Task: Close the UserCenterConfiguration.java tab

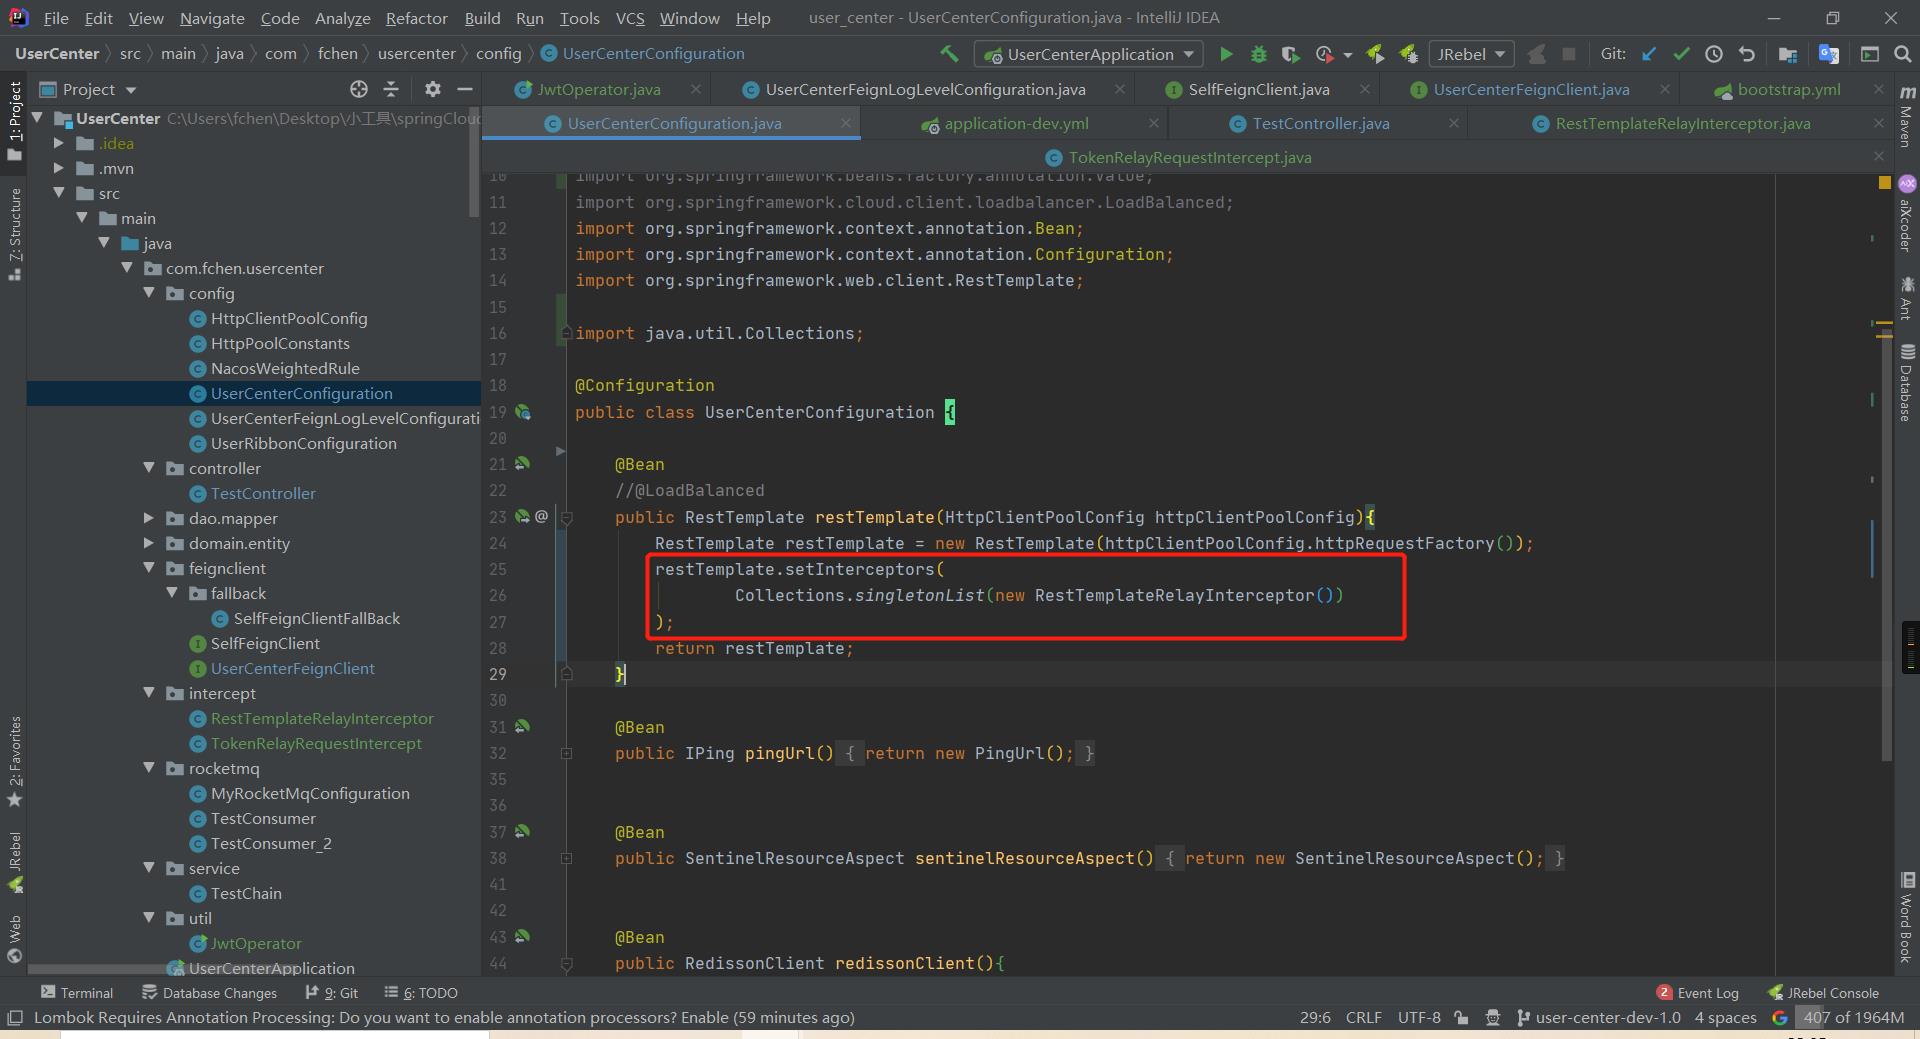Action: point(845,123)
